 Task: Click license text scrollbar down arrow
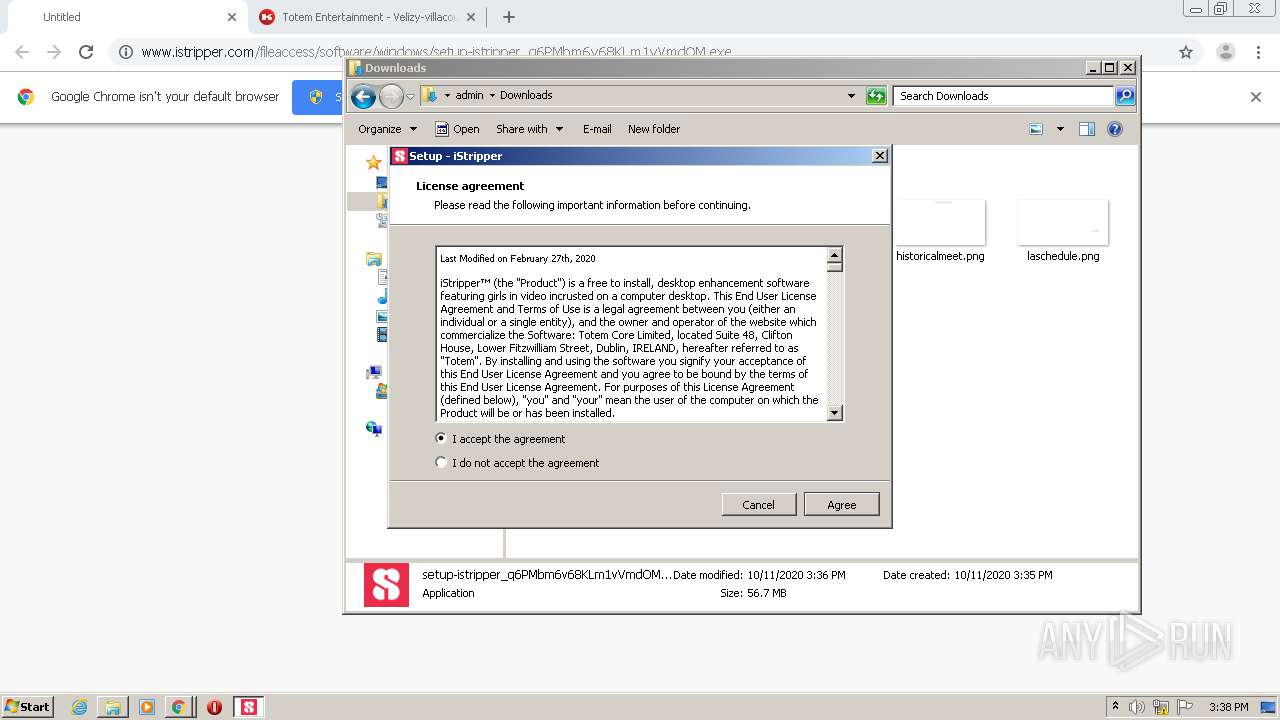(x=835, y=413)
